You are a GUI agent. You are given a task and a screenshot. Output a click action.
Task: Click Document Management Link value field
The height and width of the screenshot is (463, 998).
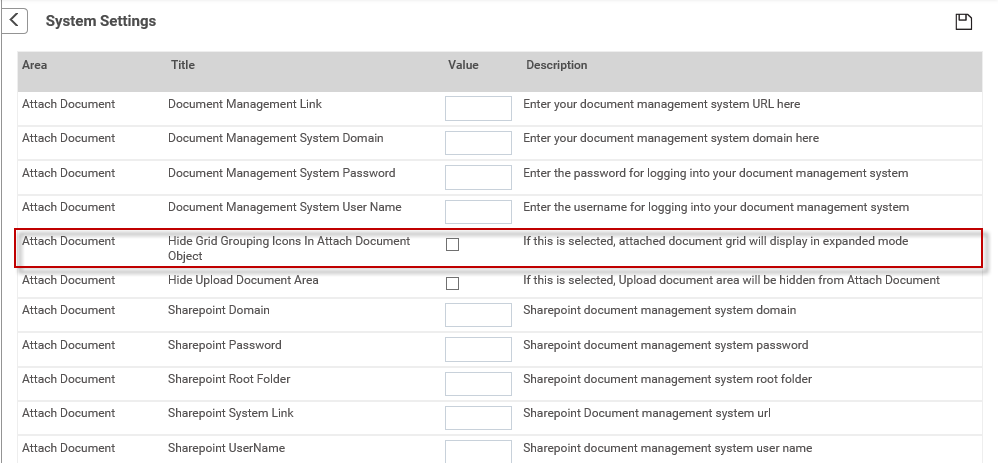[478, 108]
